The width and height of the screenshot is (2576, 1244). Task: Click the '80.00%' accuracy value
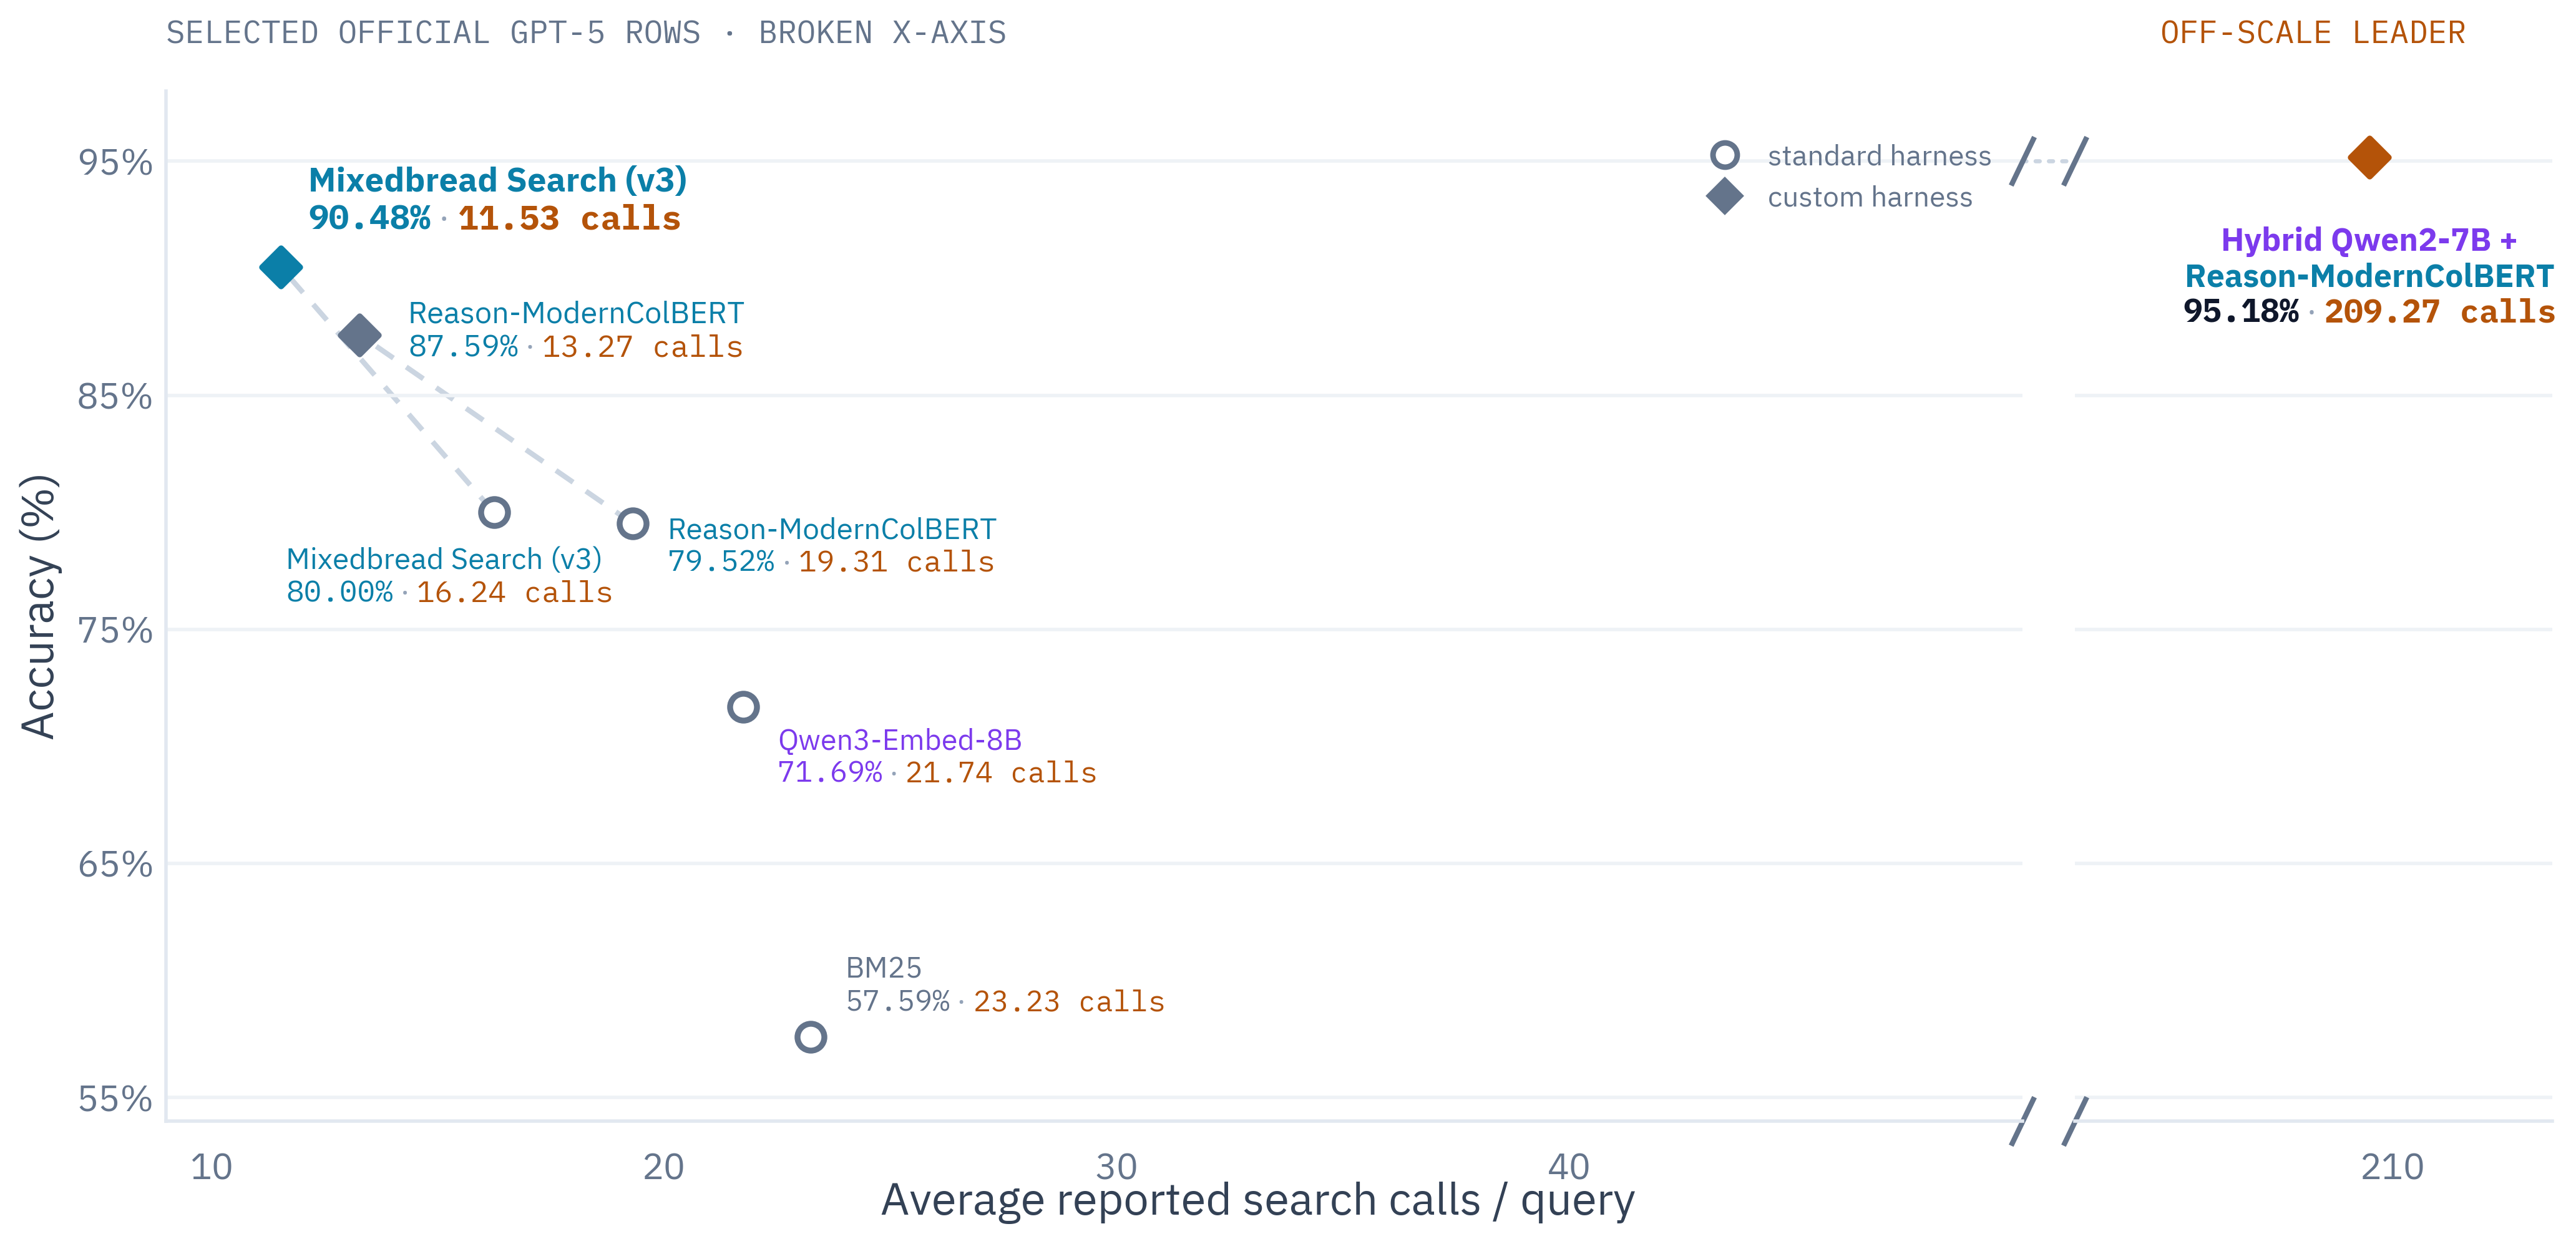coord(340,592)
